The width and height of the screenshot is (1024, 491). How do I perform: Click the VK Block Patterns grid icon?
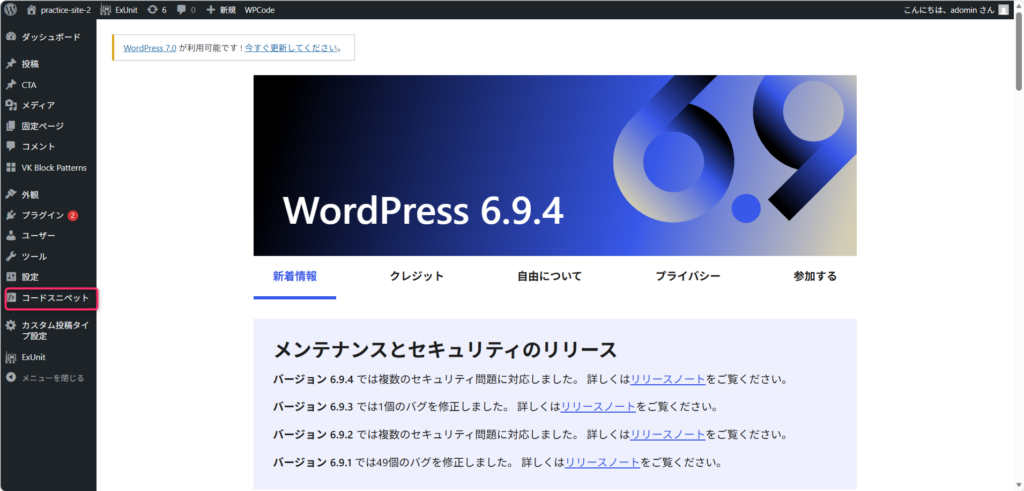(x=10, y=167)
